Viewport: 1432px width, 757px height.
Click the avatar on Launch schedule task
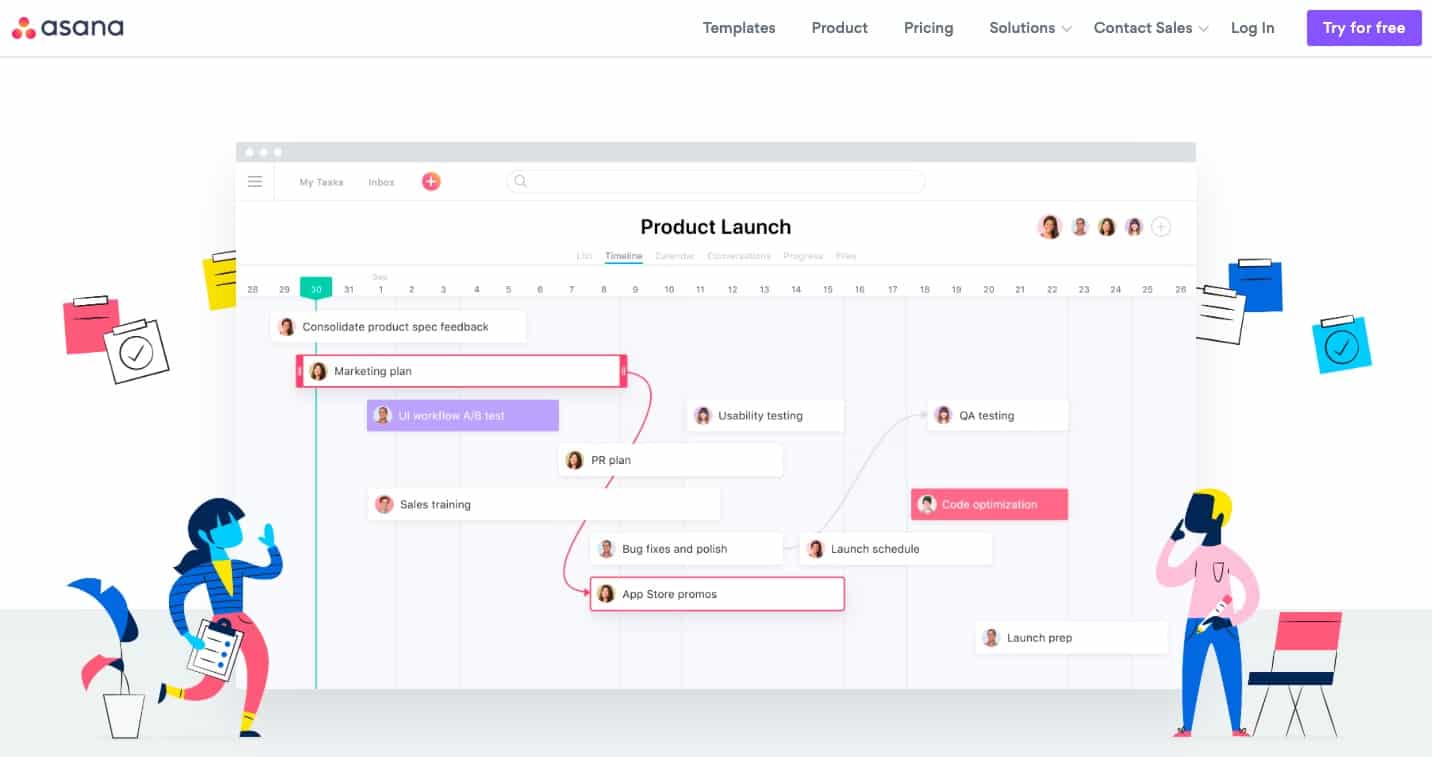(815, 549)
